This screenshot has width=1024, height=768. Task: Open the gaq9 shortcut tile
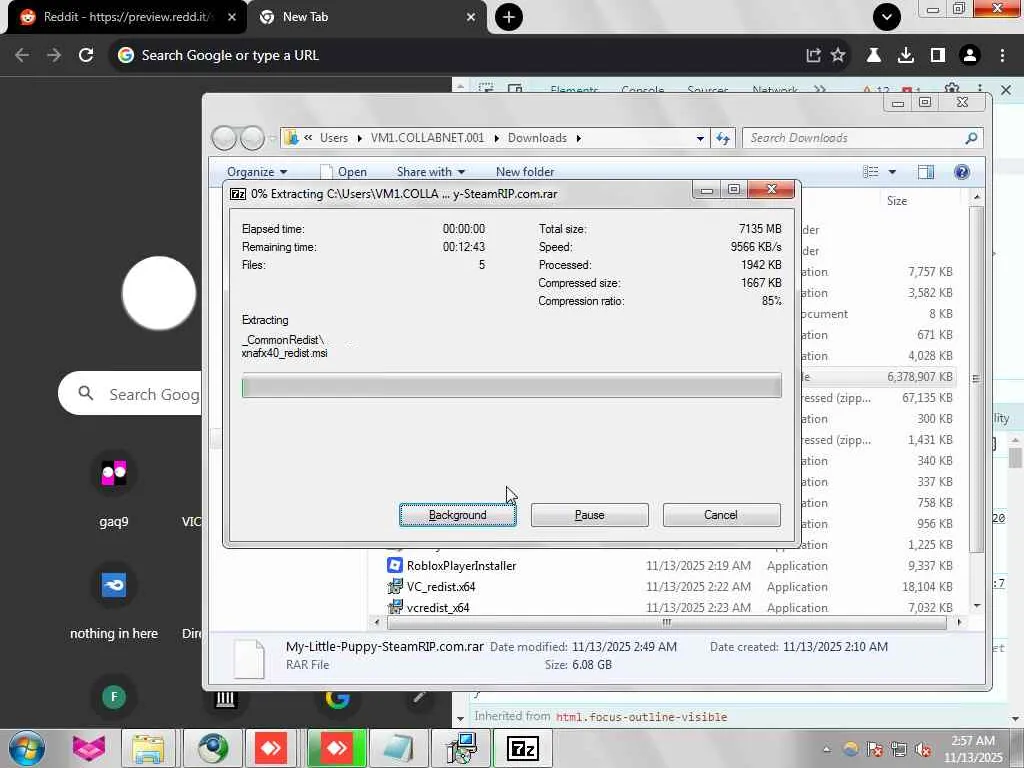114,490
